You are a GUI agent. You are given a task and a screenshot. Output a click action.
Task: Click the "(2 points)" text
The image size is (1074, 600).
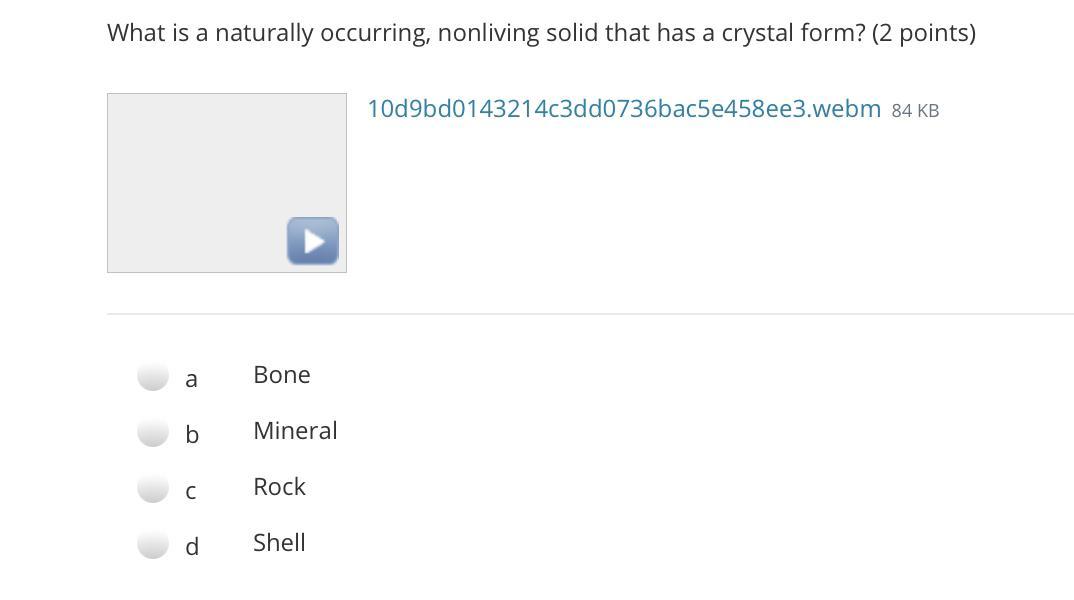923,33
